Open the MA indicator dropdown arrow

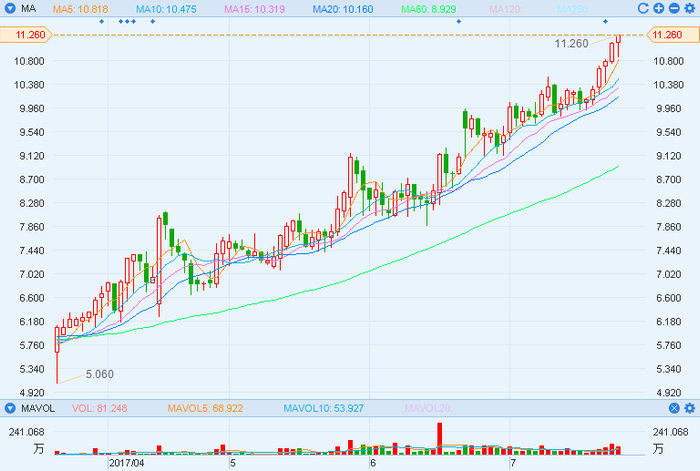[10, 8]
